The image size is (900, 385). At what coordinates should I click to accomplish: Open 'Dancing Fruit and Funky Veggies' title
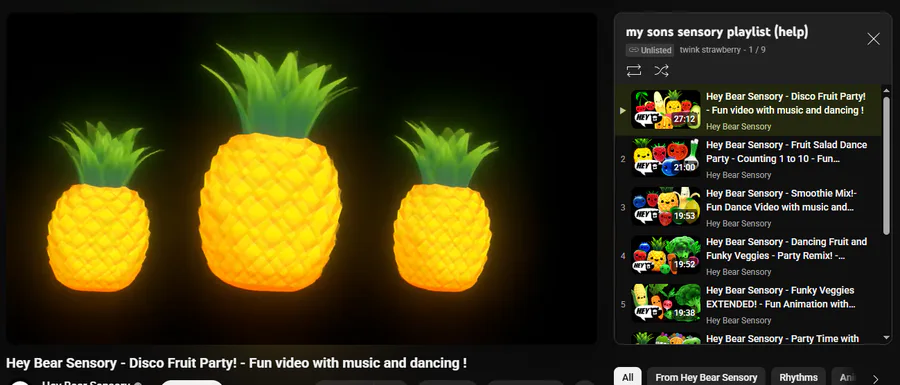pyautogui.click(x=786, y=248)
